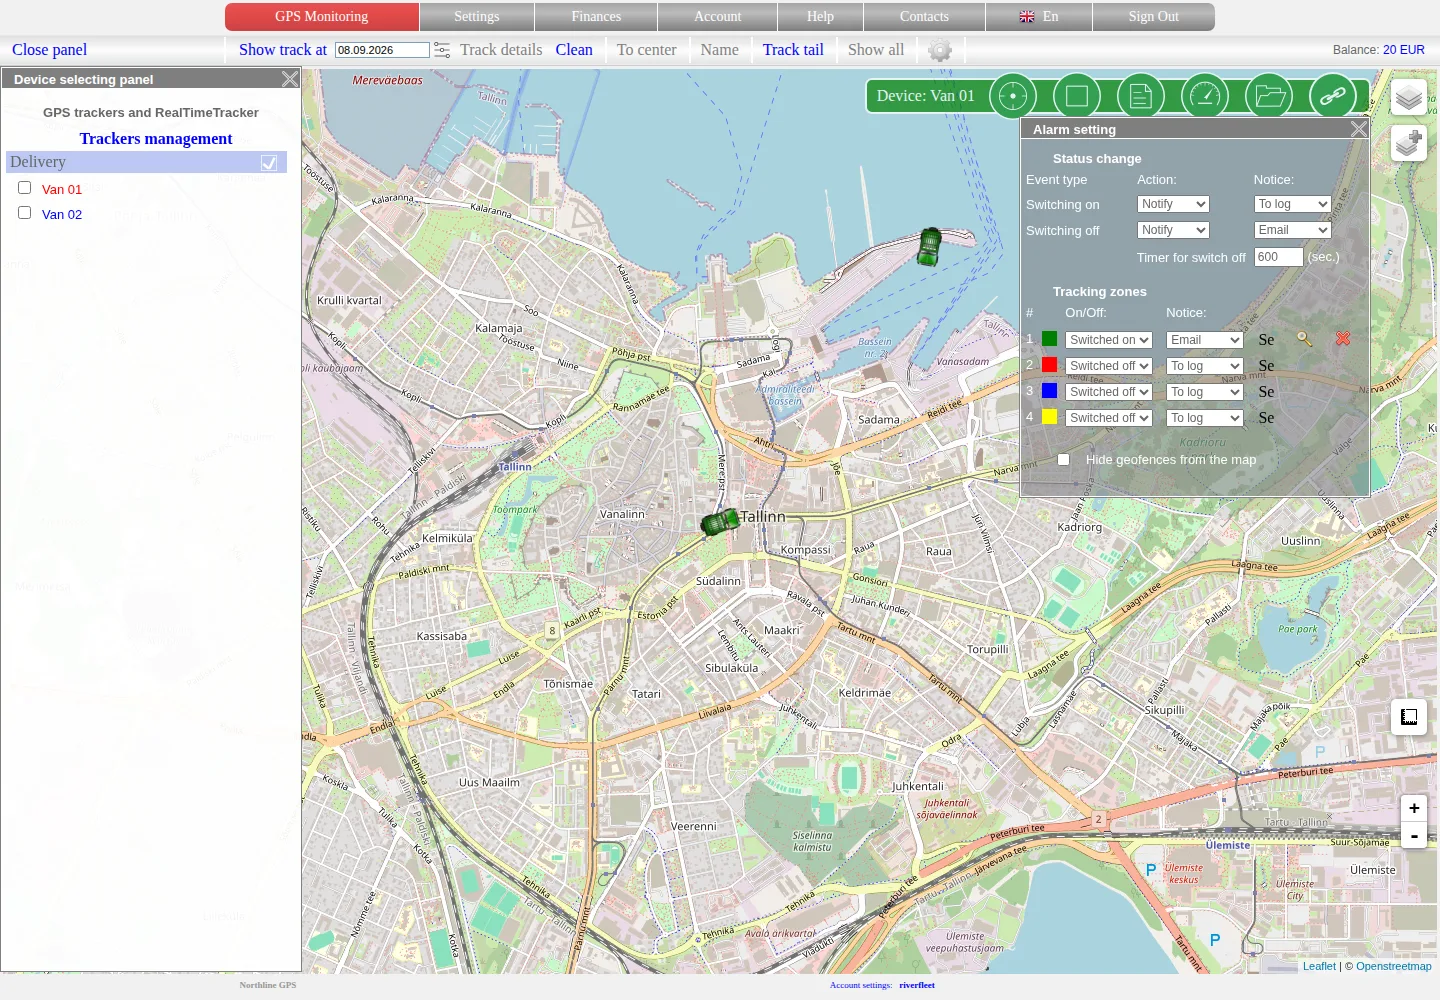Open zone 3 To log notice dropdown
Viewport: 1440px width, 1000px height.
coord(1204,392)
